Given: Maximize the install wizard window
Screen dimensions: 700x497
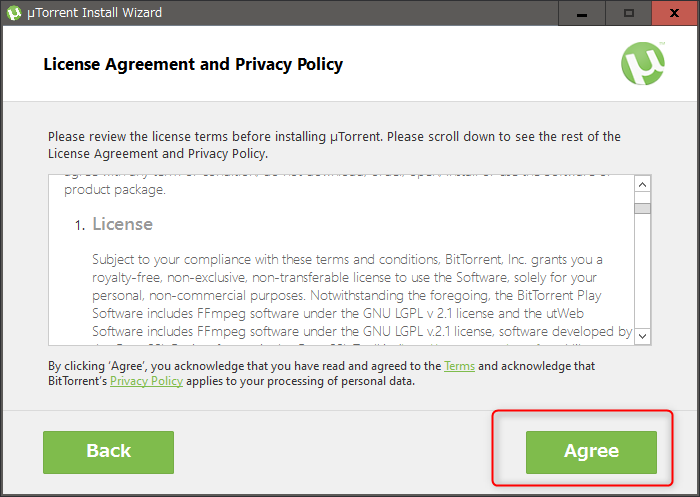Looking at the screenshot, I should [x=628, y=13].
